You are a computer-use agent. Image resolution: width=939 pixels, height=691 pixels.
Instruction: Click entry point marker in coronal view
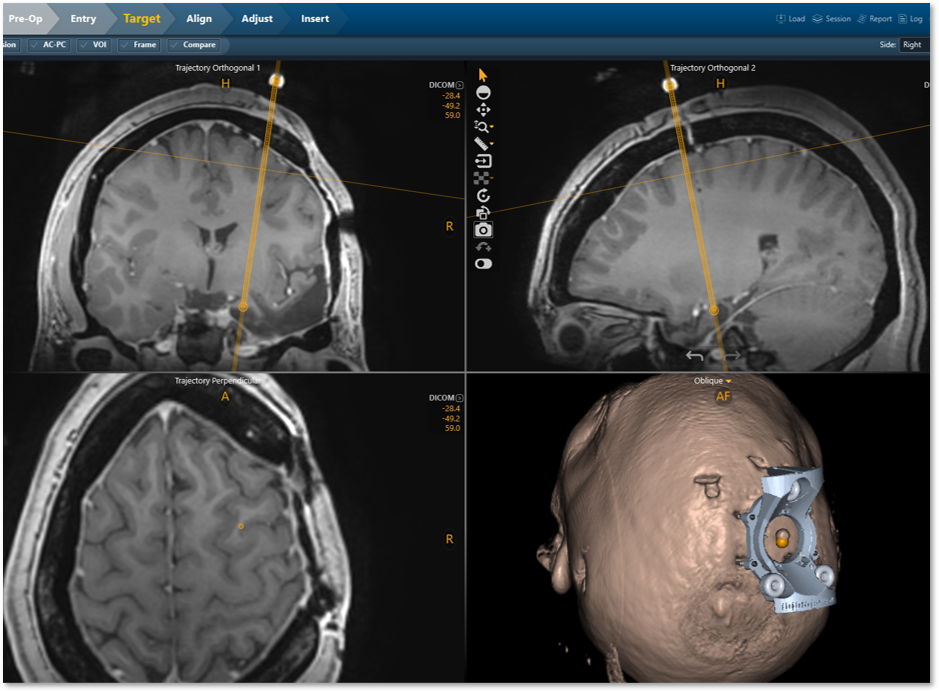[275, 81]
